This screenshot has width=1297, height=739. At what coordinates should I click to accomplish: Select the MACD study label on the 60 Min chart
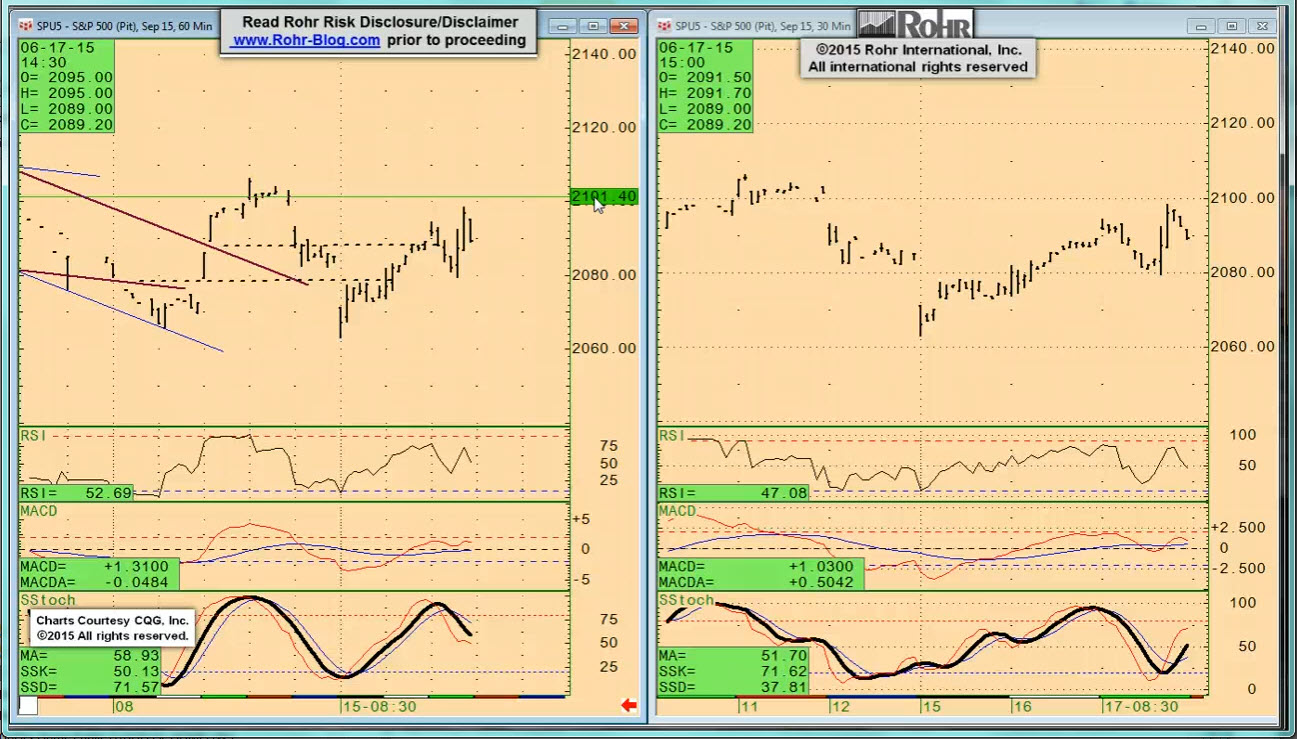pos(39,511)
